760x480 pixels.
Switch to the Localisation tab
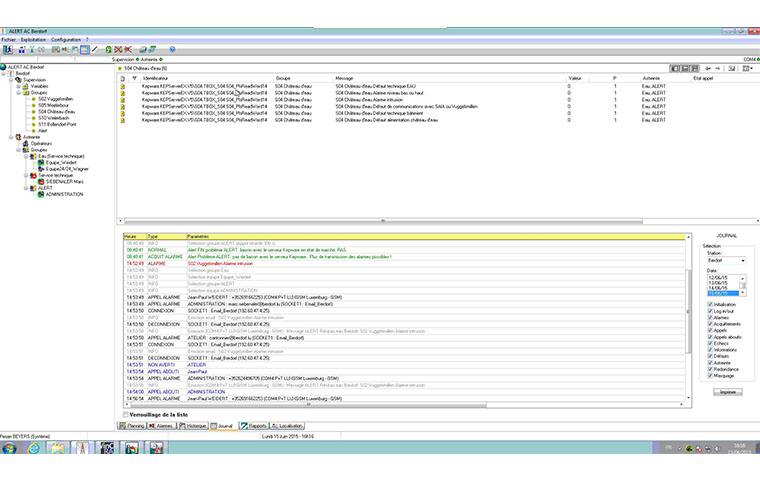(x=287, y=426)
